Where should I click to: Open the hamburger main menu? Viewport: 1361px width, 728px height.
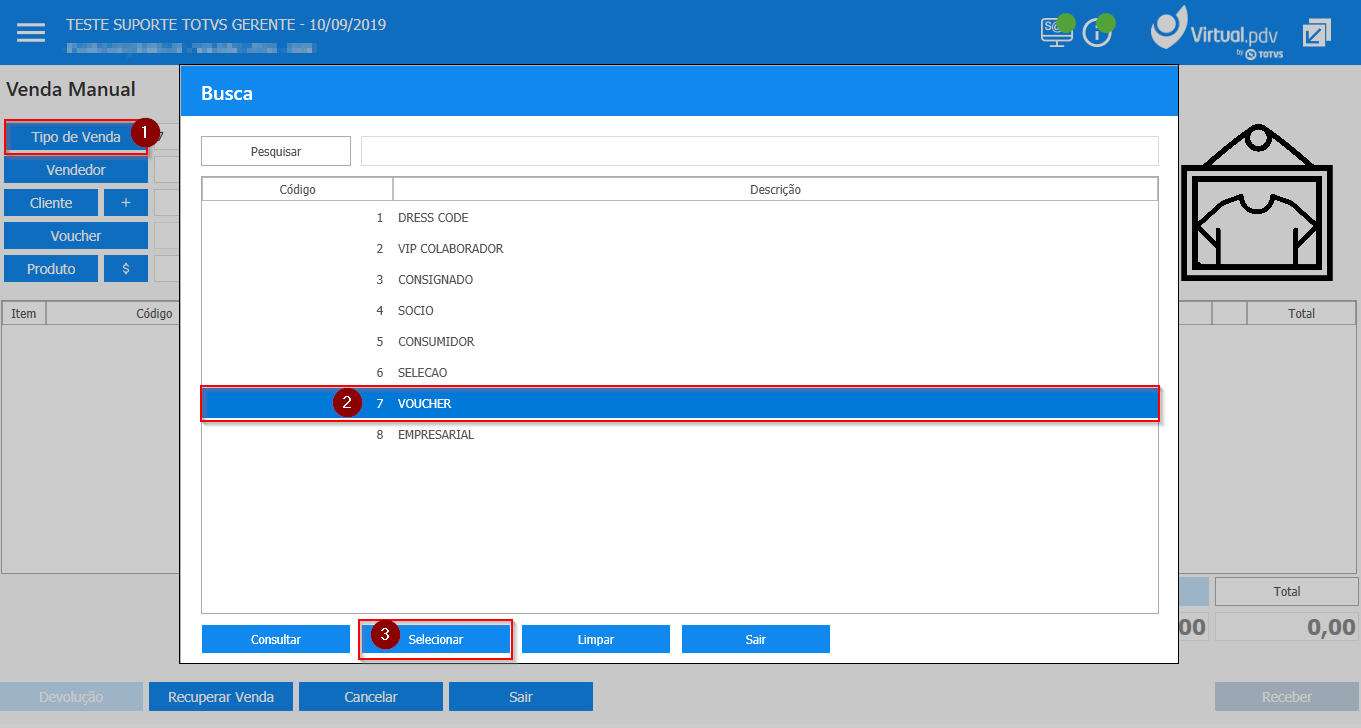[31, 32]
